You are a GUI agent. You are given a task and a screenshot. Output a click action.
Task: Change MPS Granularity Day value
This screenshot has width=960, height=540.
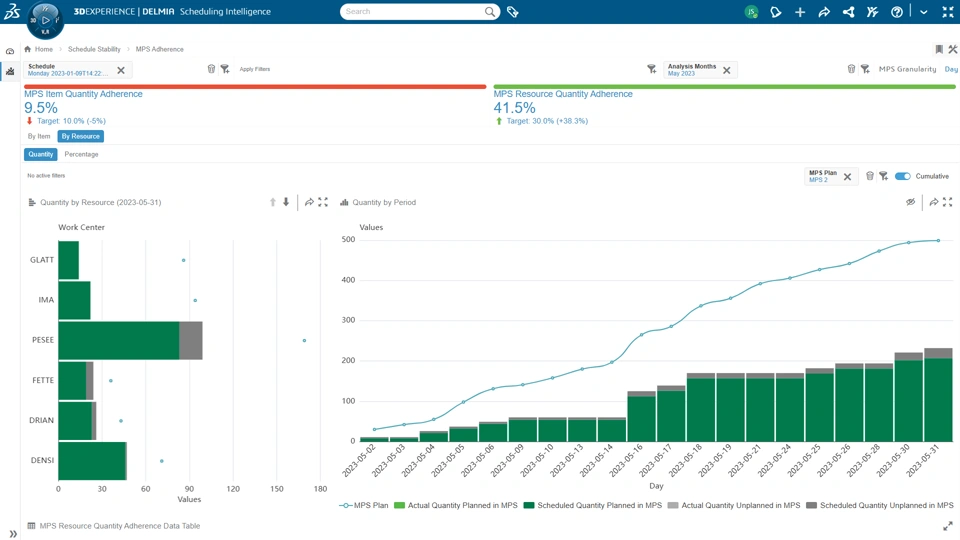pyautogui.click(x=951, y=69)
